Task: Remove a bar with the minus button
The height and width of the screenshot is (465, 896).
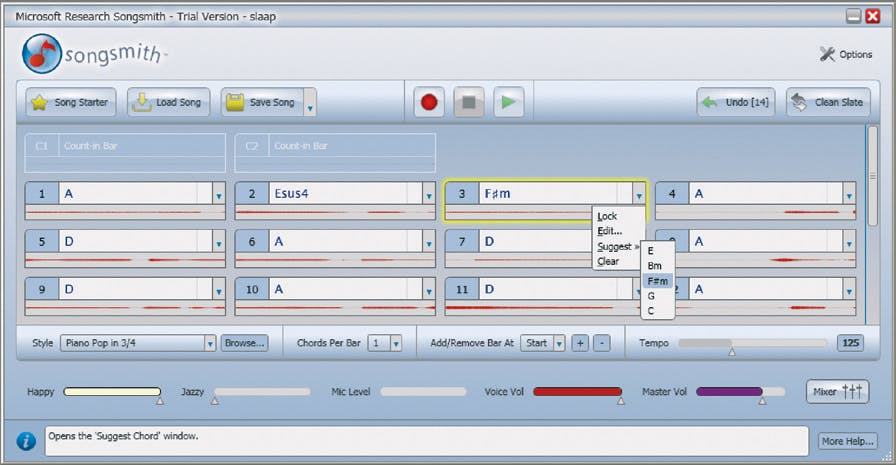Action: click(x=602, y=343)
